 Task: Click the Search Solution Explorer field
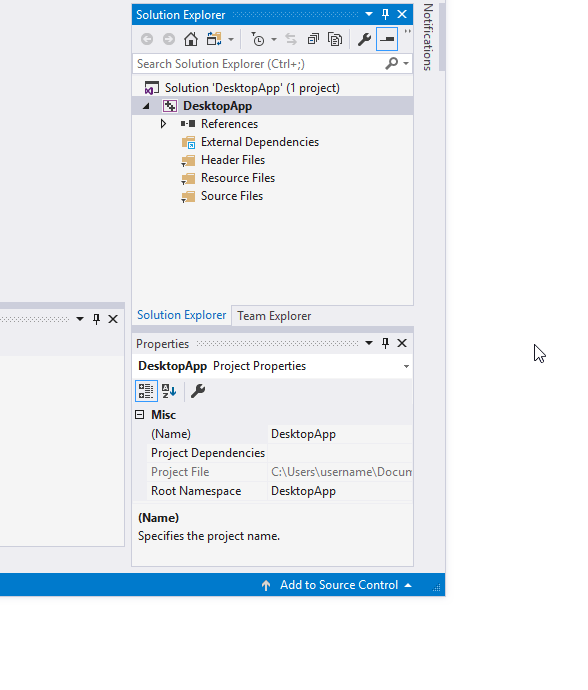pos(257,64)
